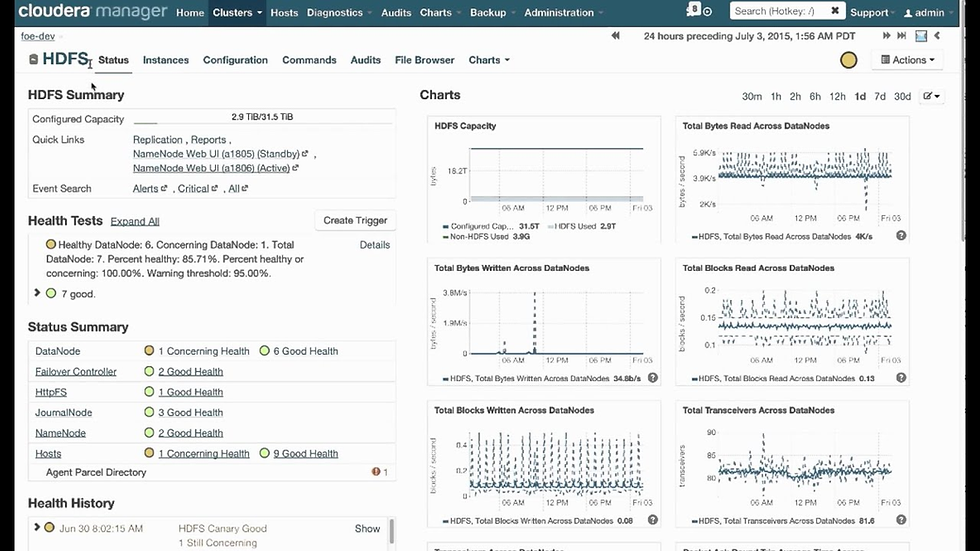This screenshot has width=980, height=551.
Task: Click the cloudera manager logo
Action: pos(92,11)
